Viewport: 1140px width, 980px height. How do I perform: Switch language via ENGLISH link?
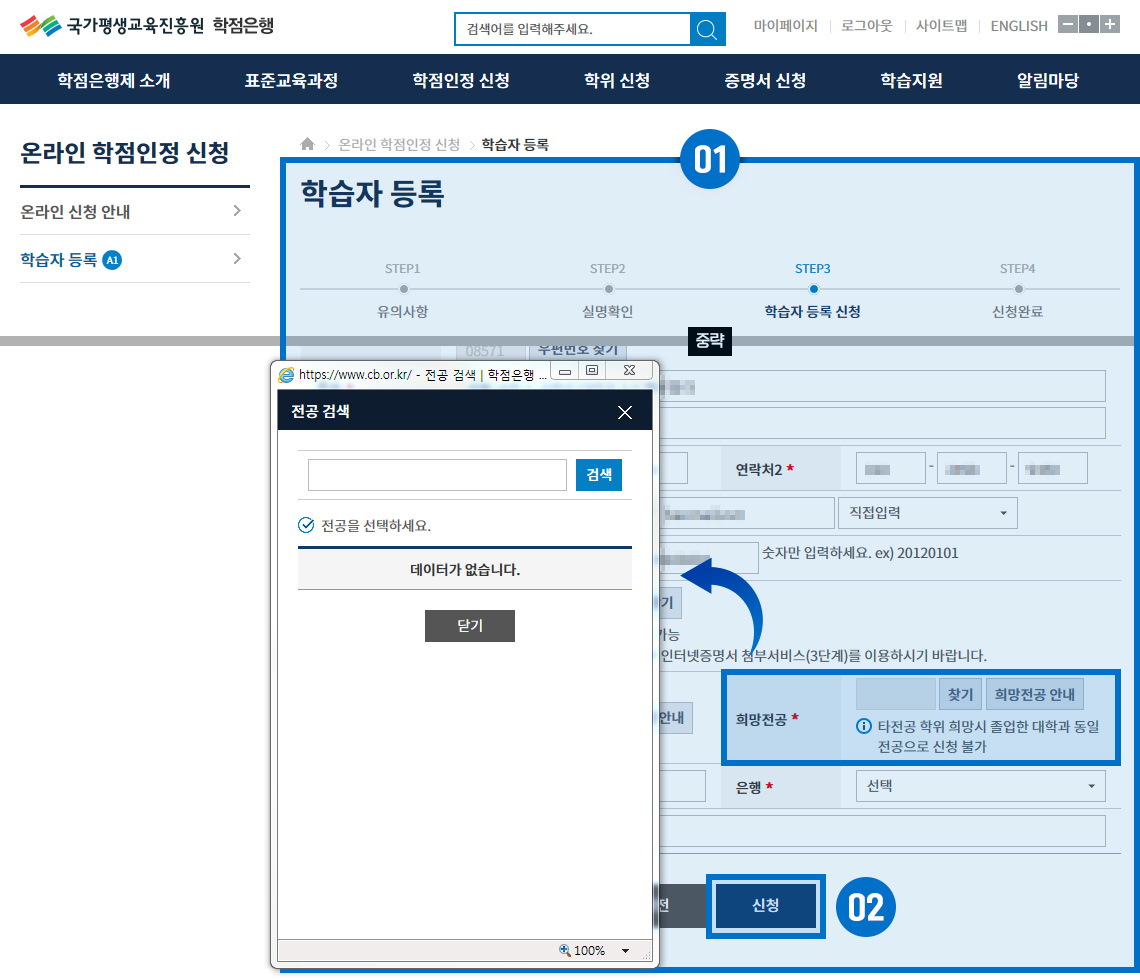1018,26
